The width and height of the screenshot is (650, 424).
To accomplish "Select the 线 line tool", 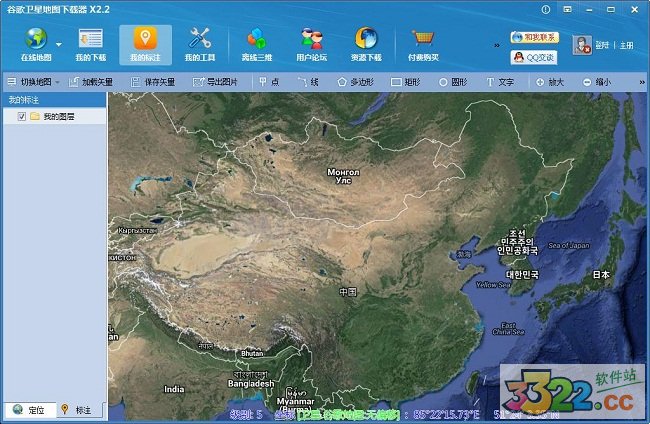I will click(308, 82).
